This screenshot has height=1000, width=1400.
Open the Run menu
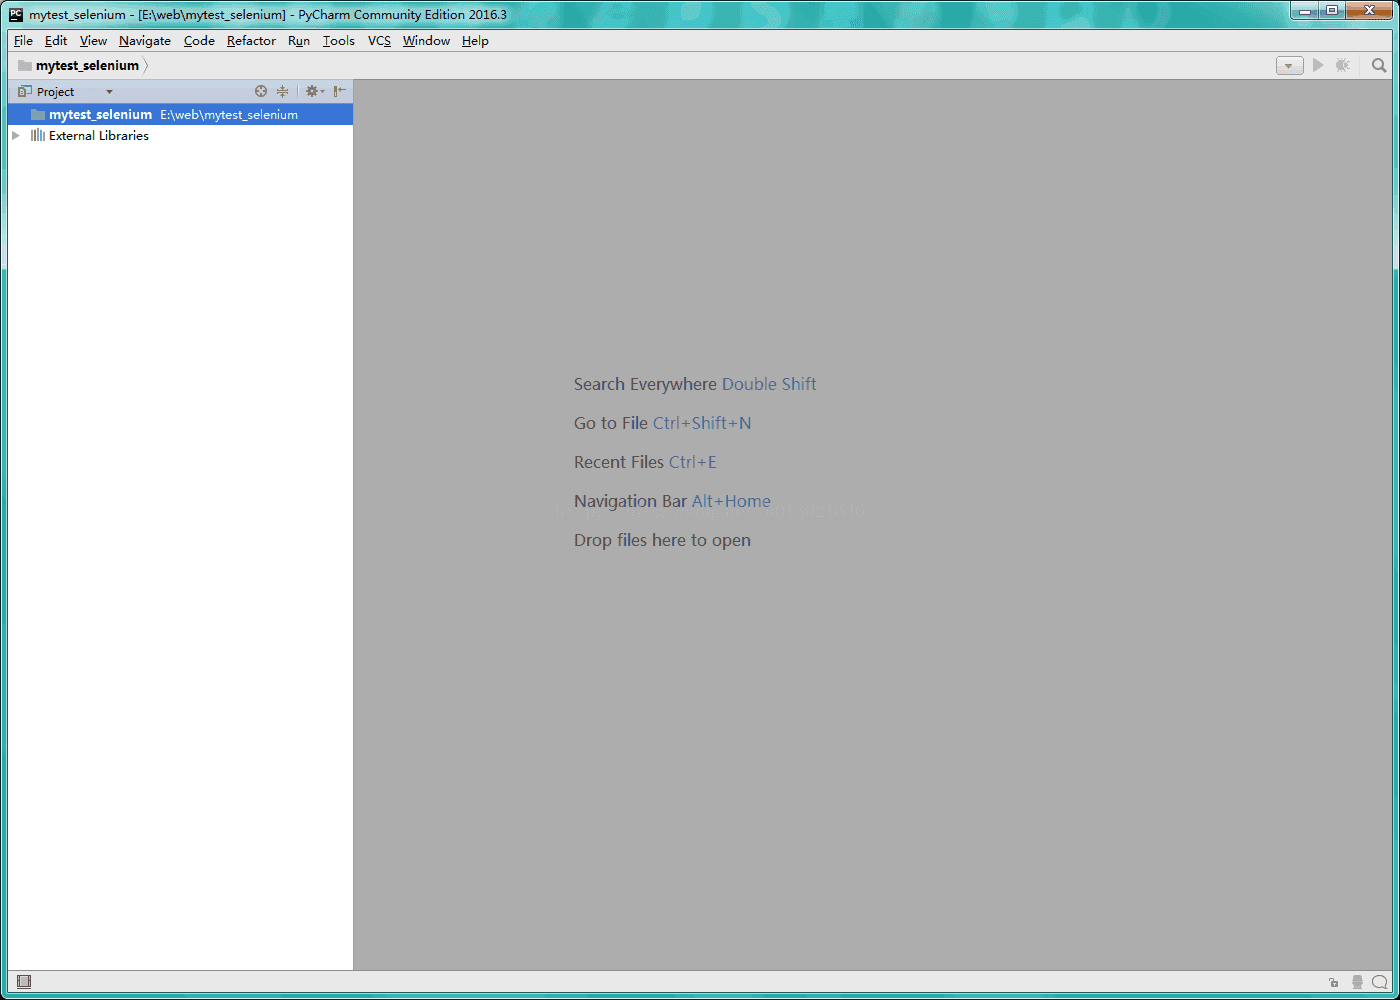click(x=299, y=41)
